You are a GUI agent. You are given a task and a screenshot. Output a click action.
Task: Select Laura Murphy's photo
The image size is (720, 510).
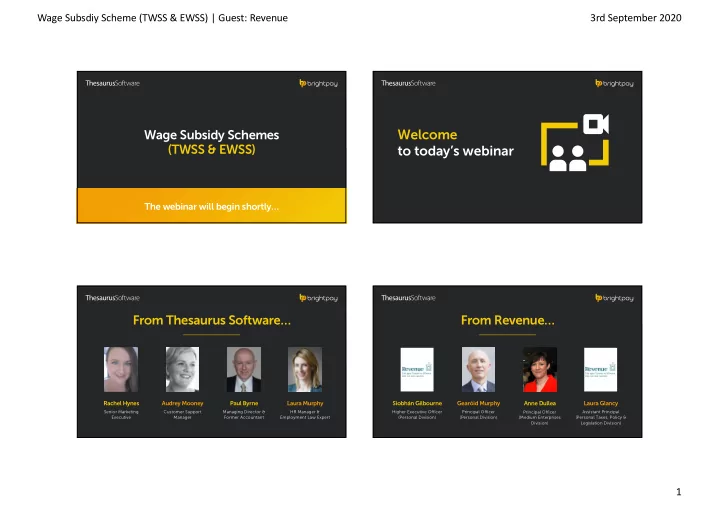pyautogui.click(x=305, y=369)
